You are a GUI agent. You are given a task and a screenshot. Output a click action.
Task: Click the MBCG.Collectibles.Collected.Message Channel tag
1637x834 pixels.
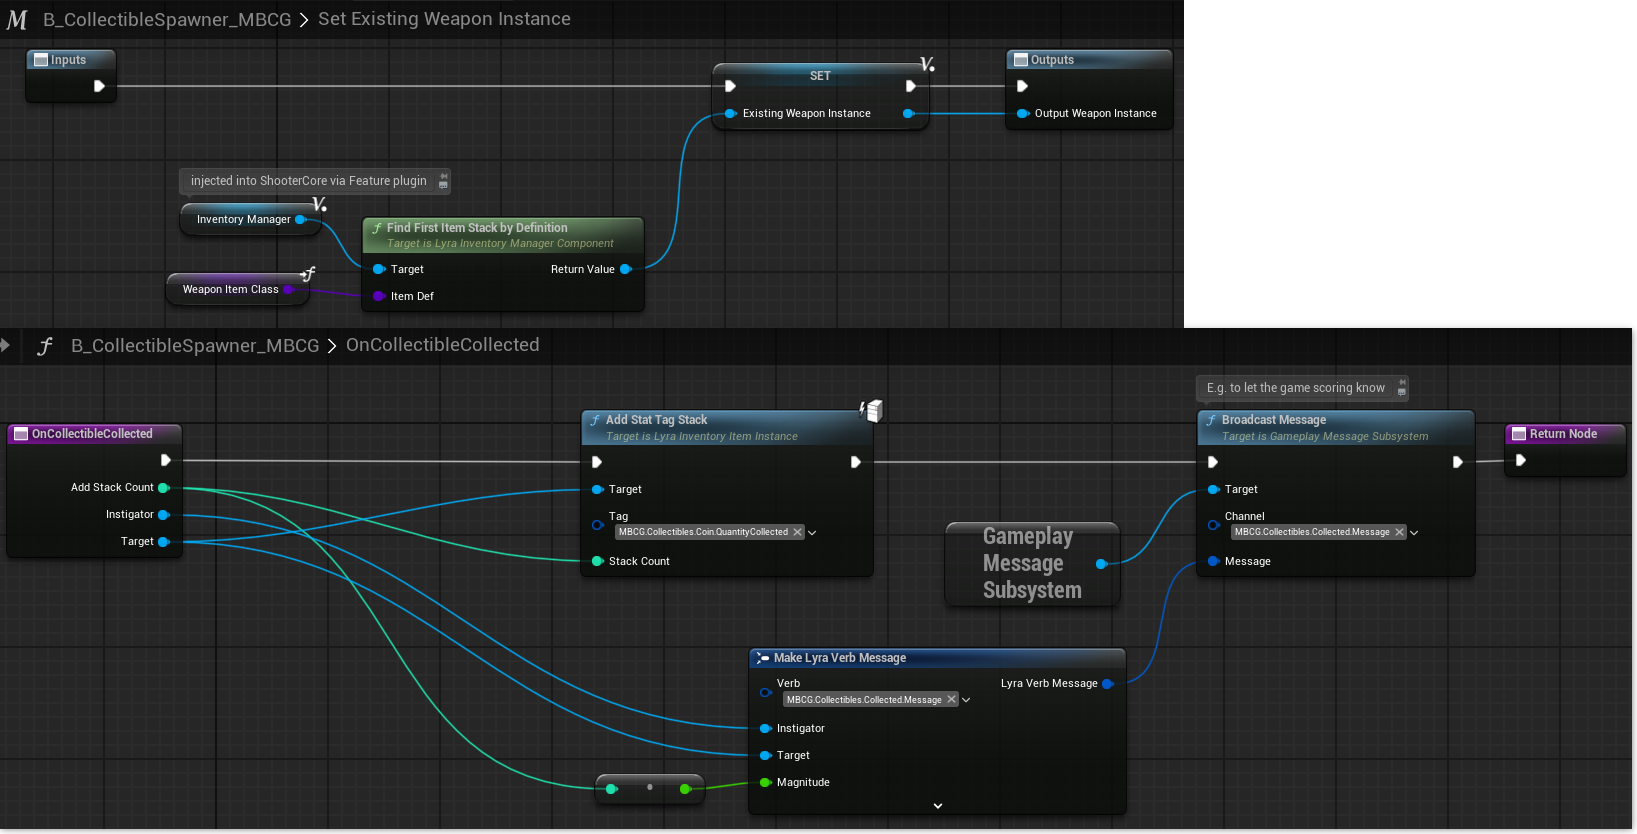click(1311, 532)
